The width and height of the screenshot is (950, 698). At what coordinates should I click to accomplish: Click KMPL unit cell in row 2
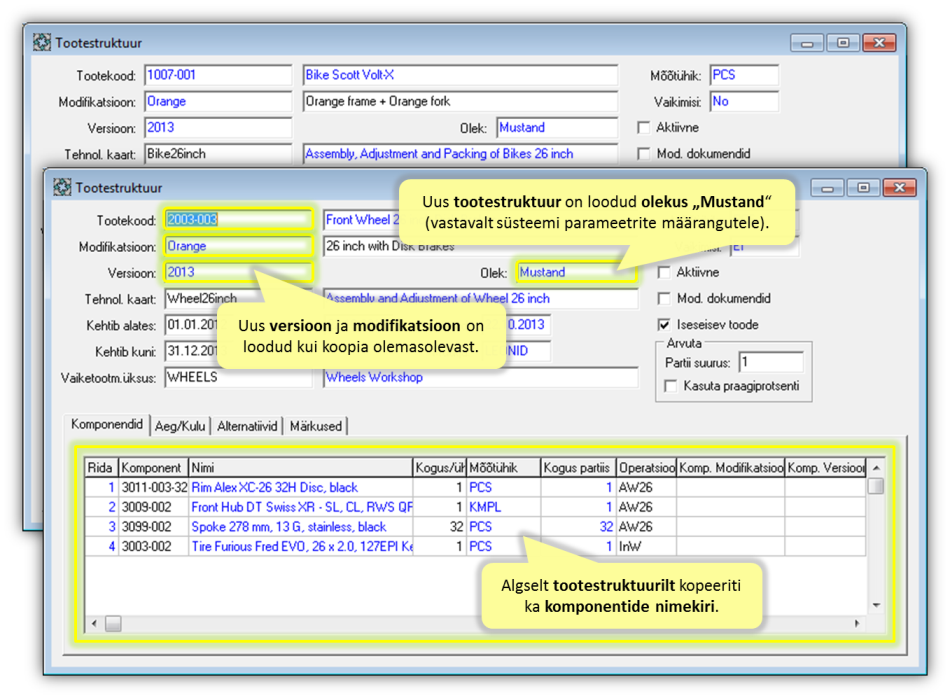point(503,507)
